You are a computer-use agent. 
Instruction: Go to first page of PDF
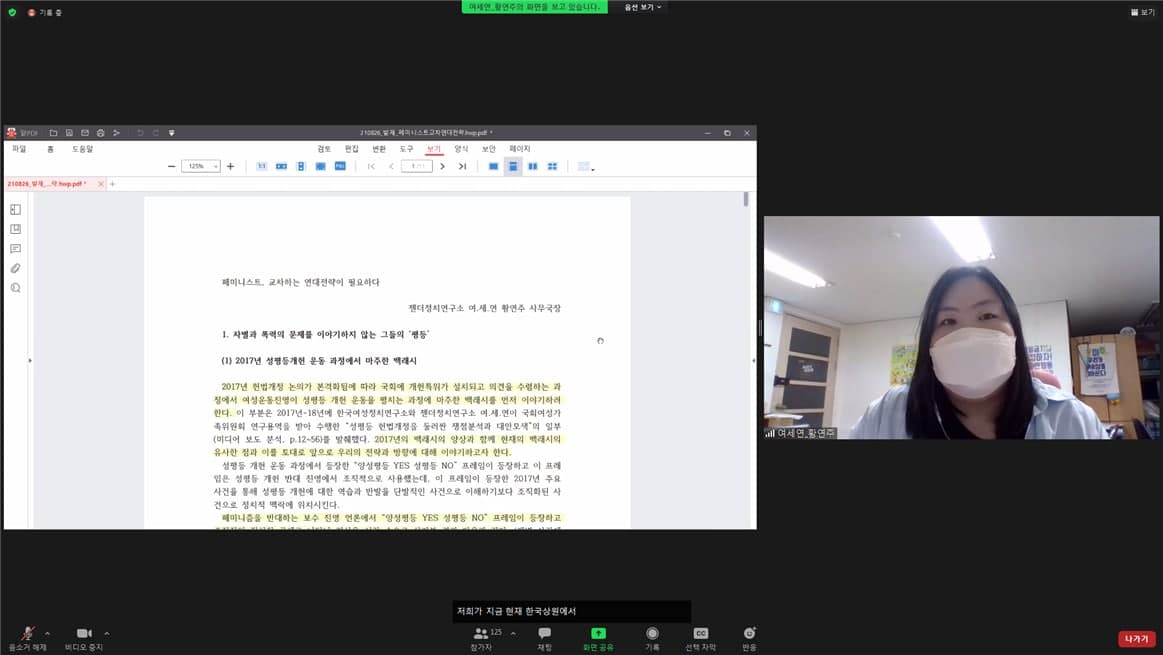pos(371,166)
